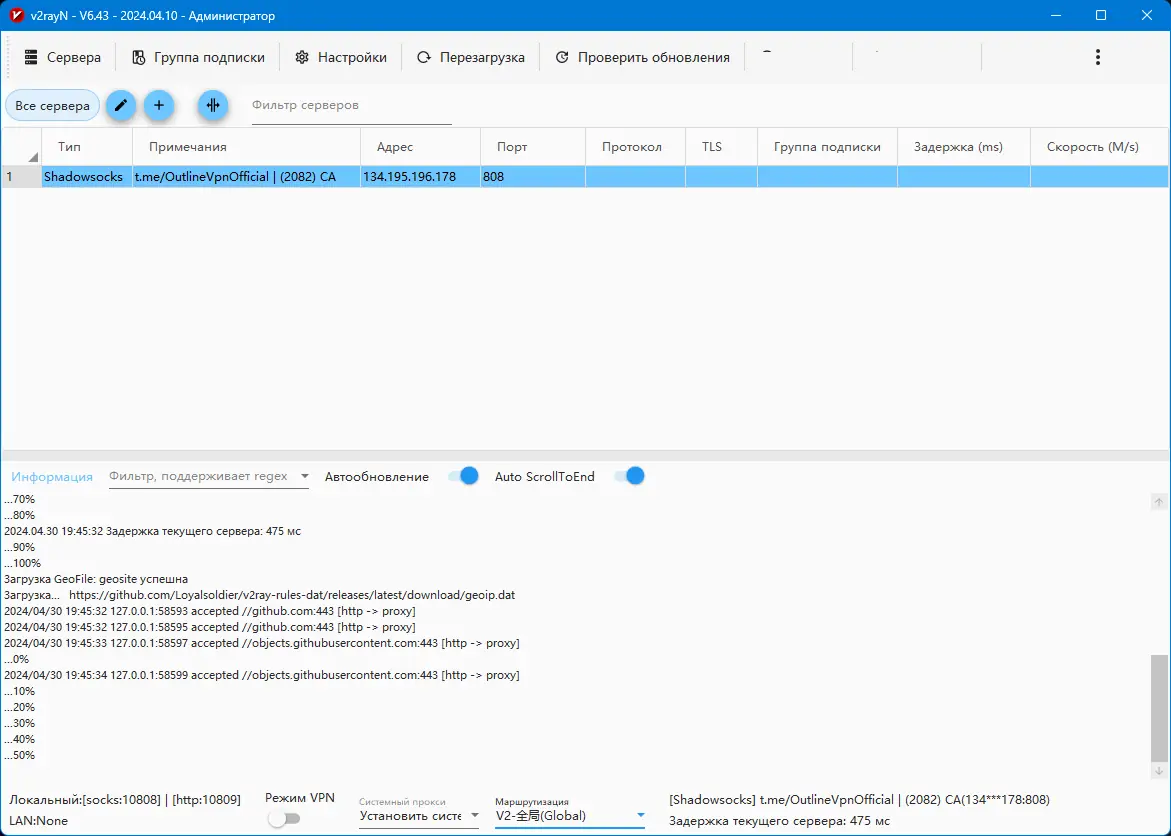Sort by the Адрес column header

point(420,147)
